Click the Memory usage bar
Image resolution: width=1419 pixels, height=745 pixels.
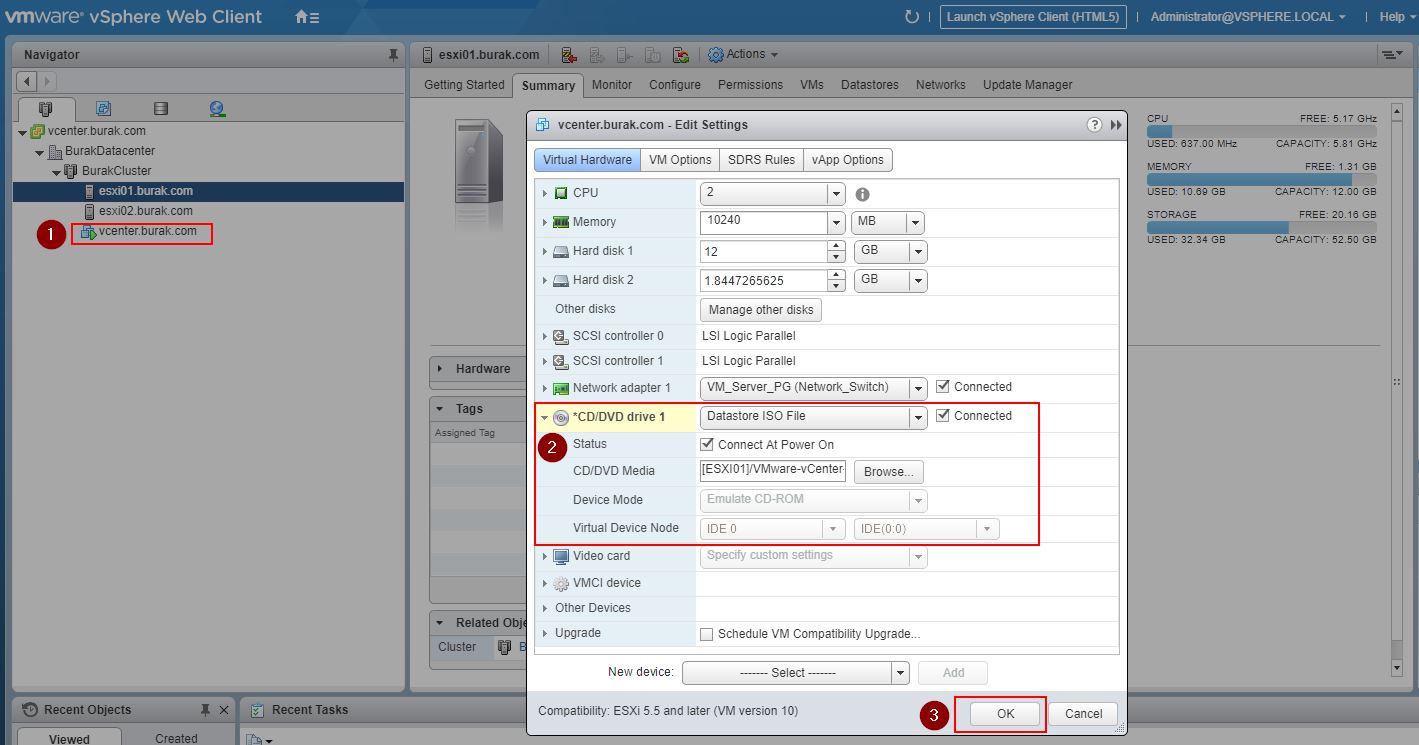point(1261,180)
